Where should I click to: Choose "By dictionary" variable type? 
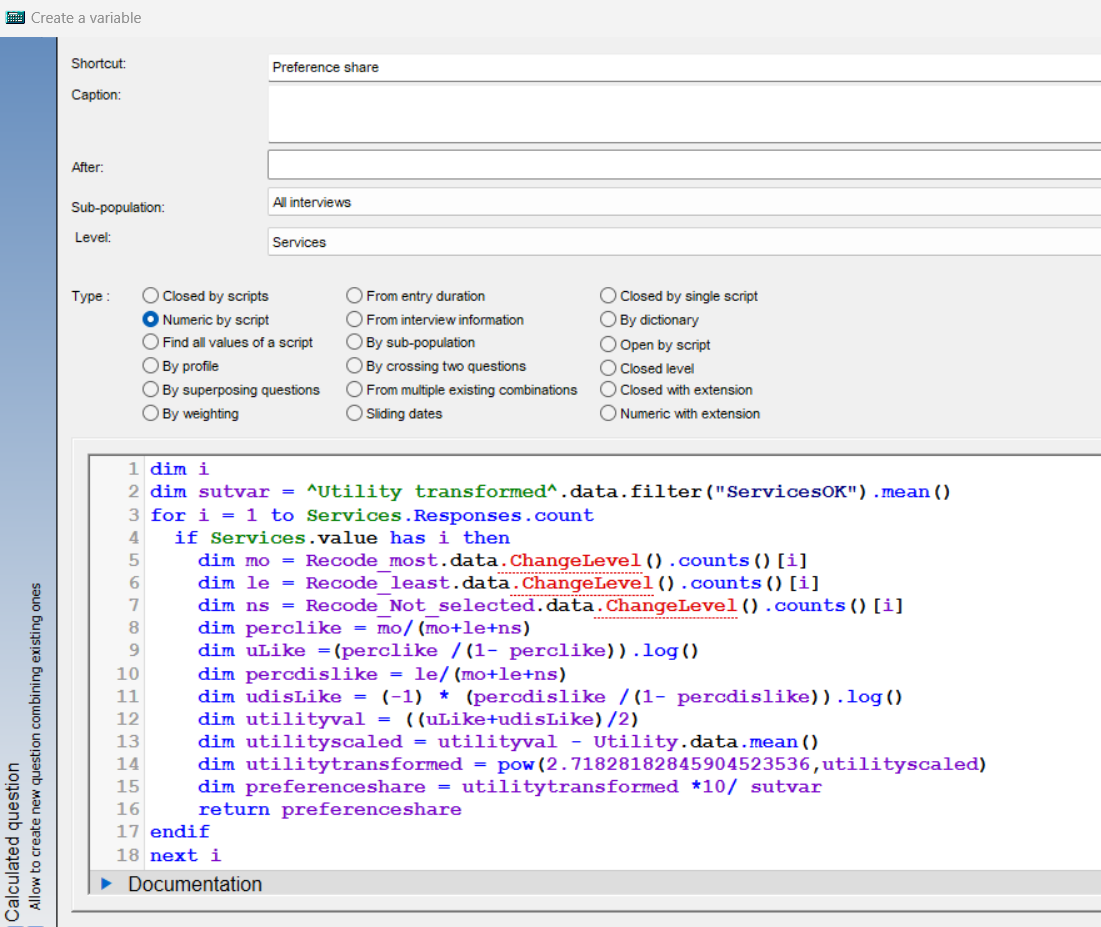tap(608, 320)
